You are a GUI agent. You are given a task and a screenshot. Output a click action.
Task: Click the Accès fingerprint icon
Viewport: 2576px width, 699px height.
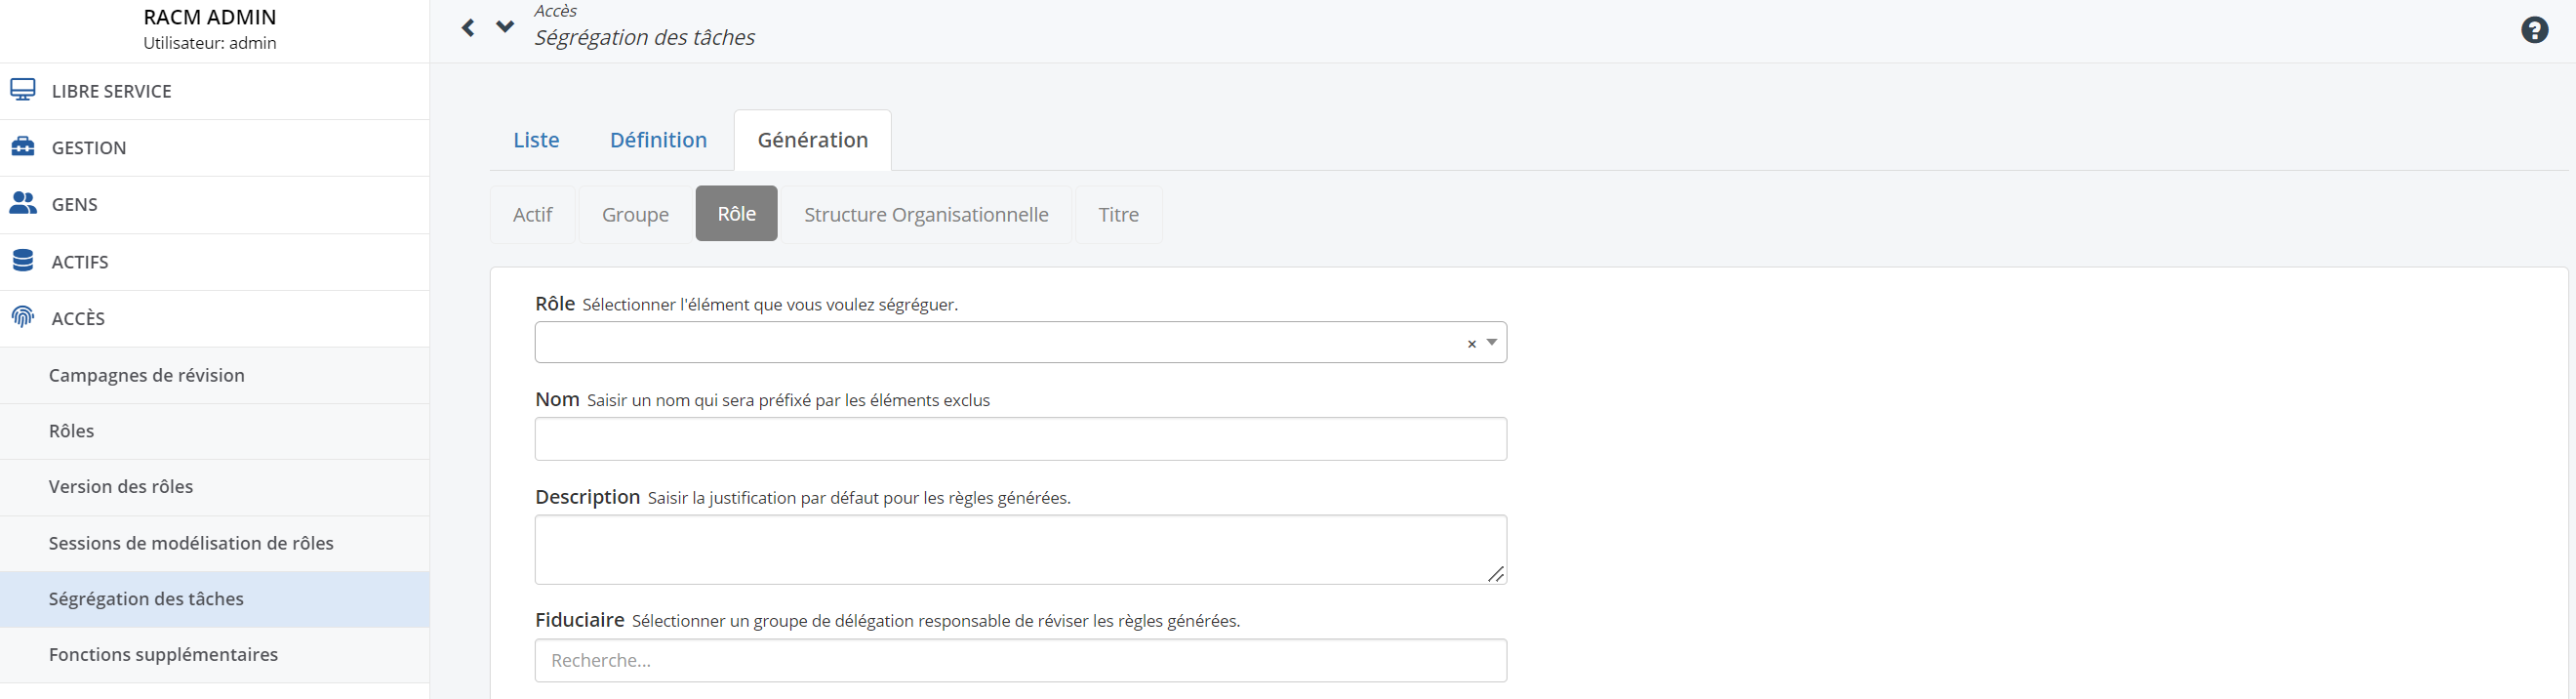pyautogui.click(x=23, y=318)
